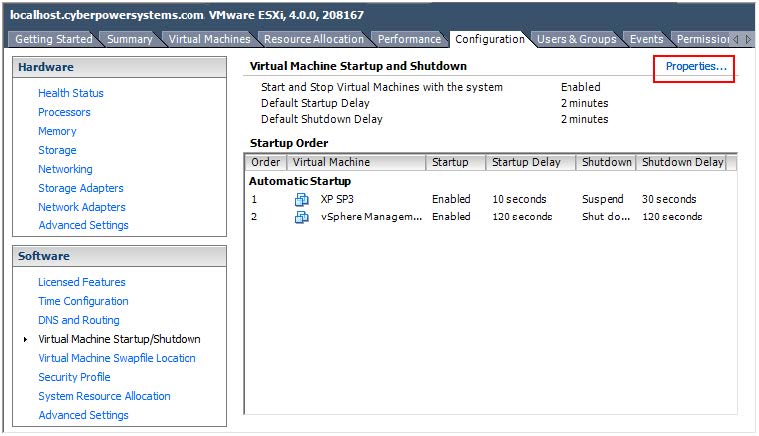Select the Configuration tab
This screenshot has width=759, height=436.
click(490, 39)
